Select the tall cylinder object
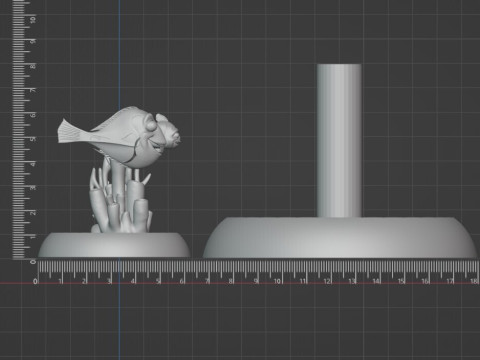Image resolution: width=480 pixels, height=360 pixels. click(x=339, y=141)
